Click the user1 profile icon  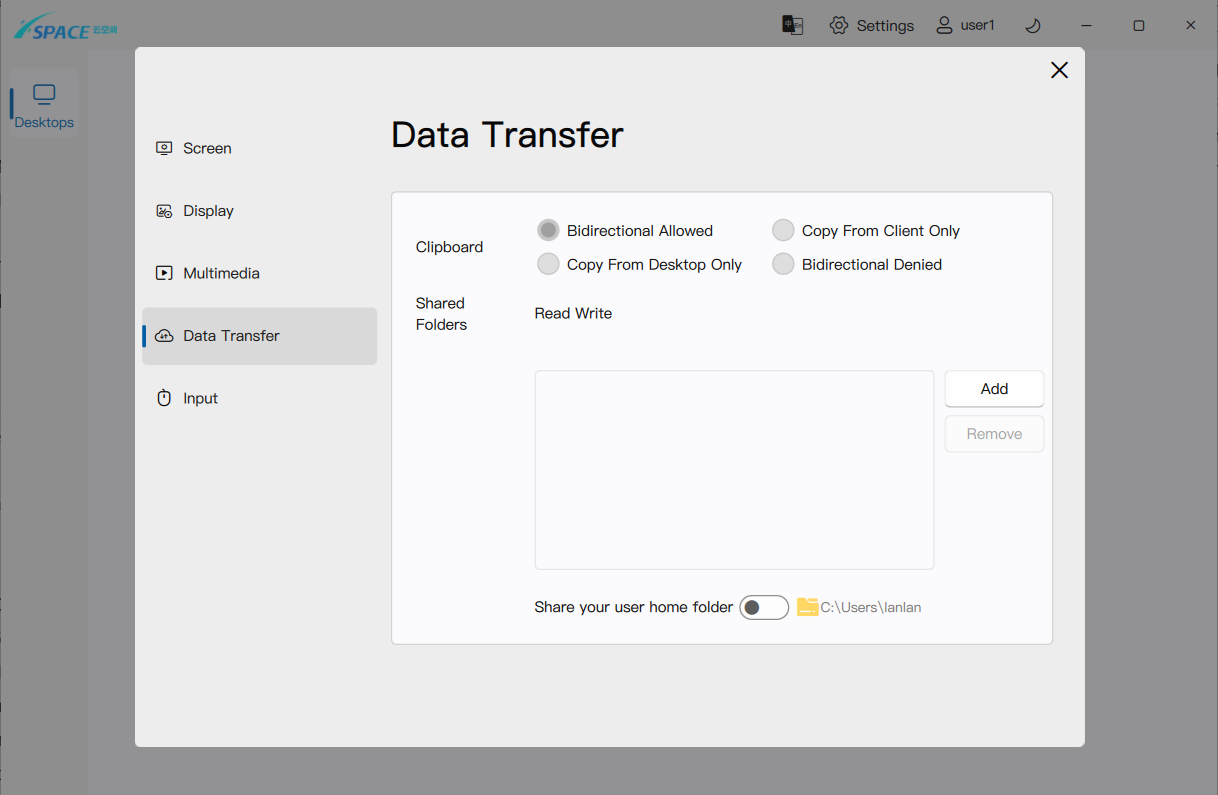coord(943,25)
